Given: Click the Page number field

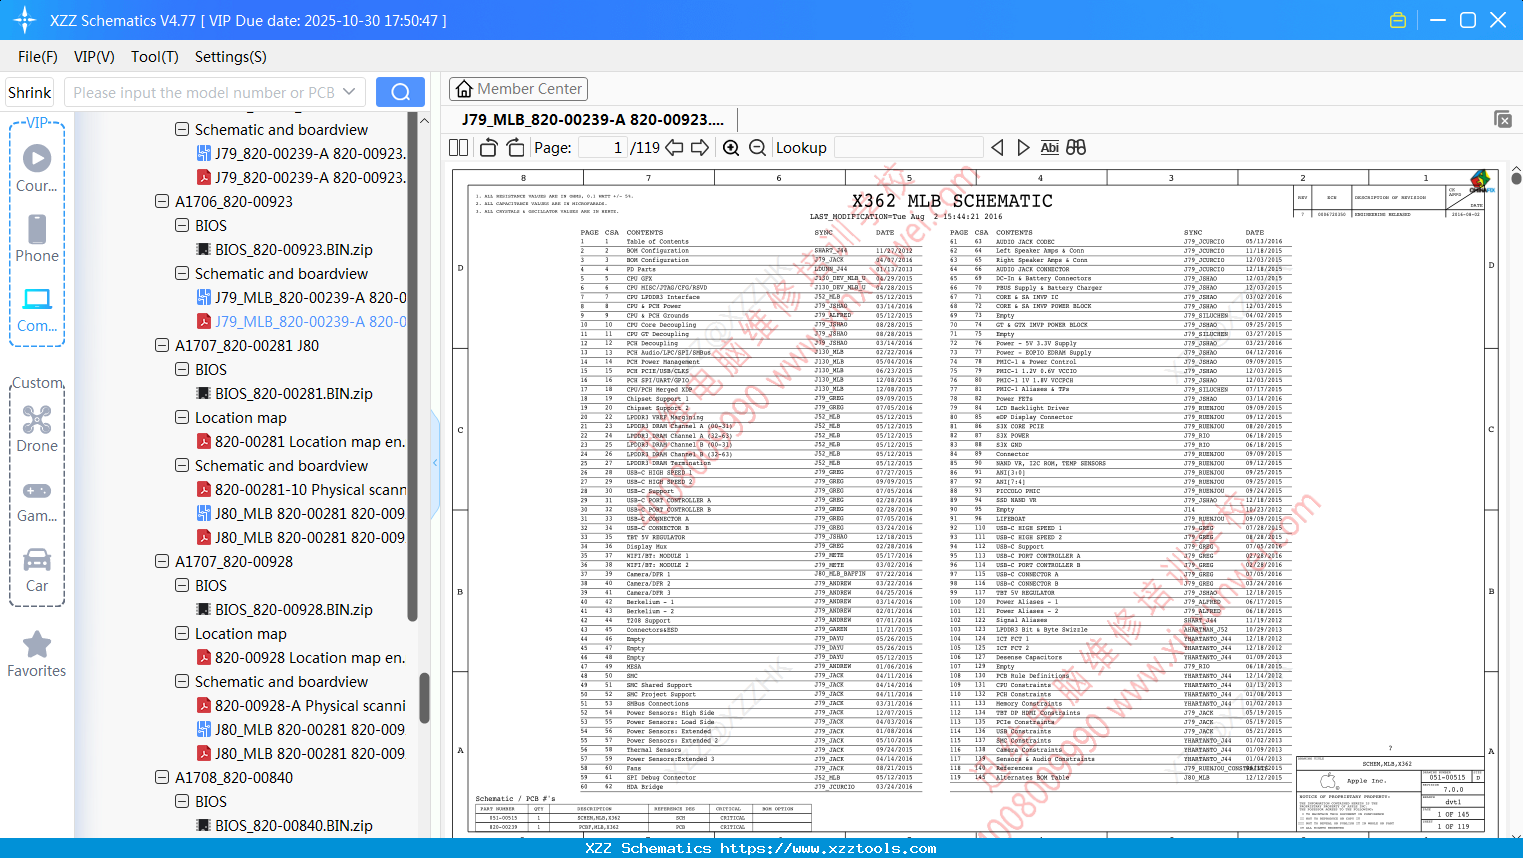Looking at the screenshot, I should tap(601, 147).
